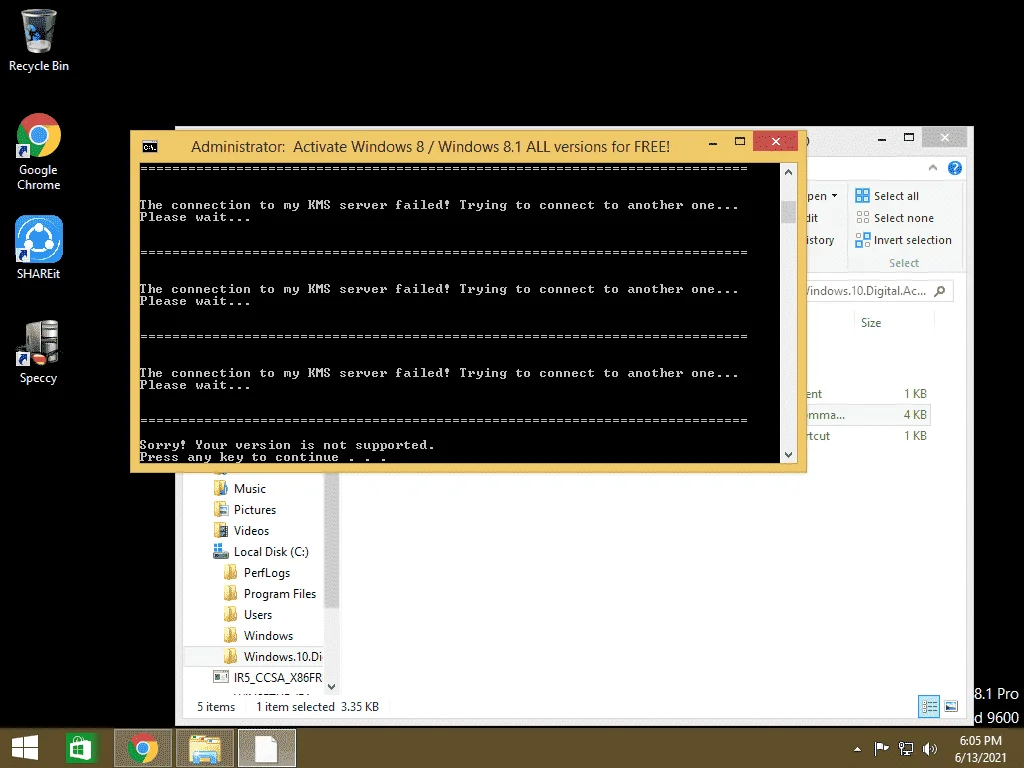This screenshot has height=768, width=1024.
Task: Open the network tray icon
Action: click(x=906, y=748)
